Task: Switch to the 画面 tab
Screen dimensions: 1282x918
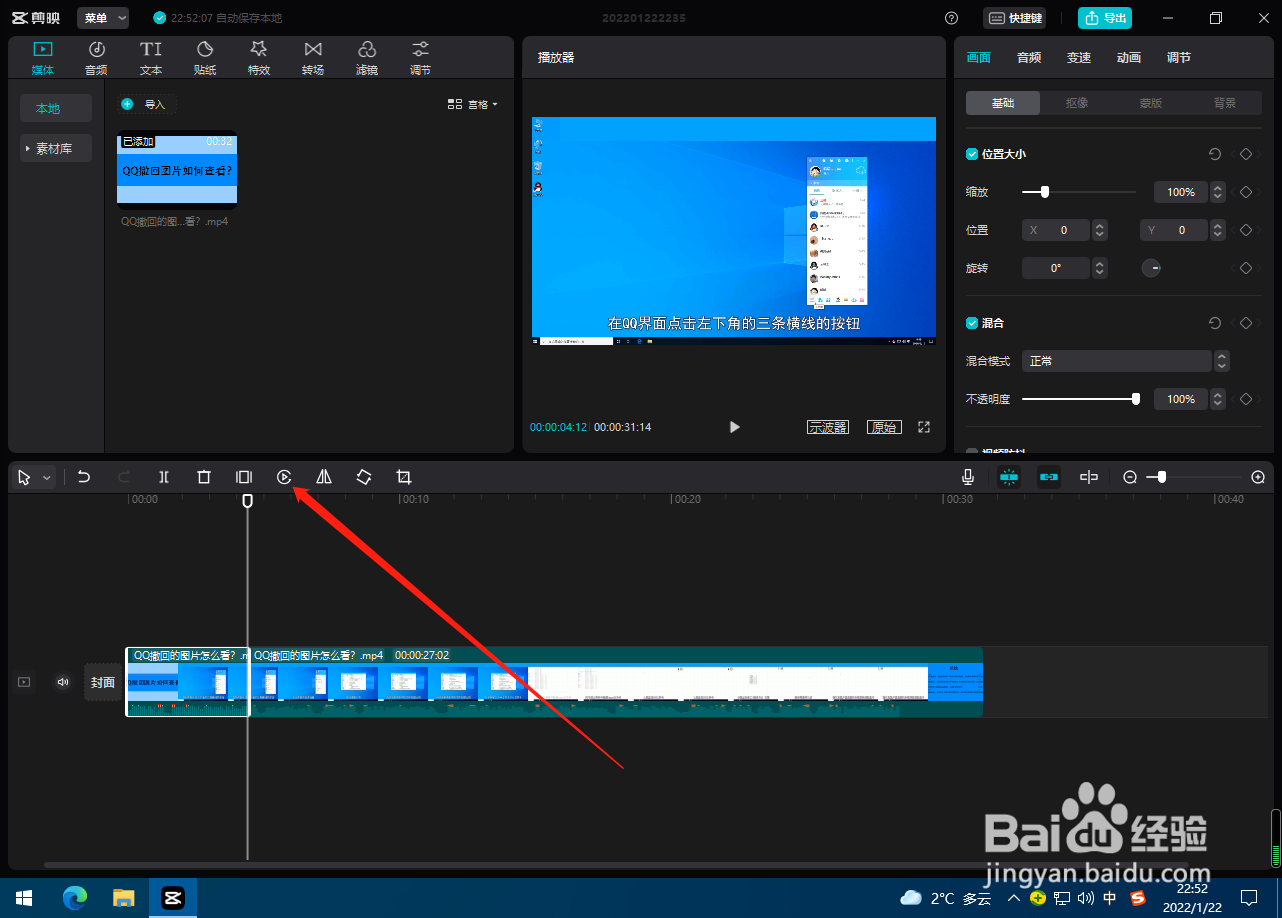Action: (x=979, y=58)
